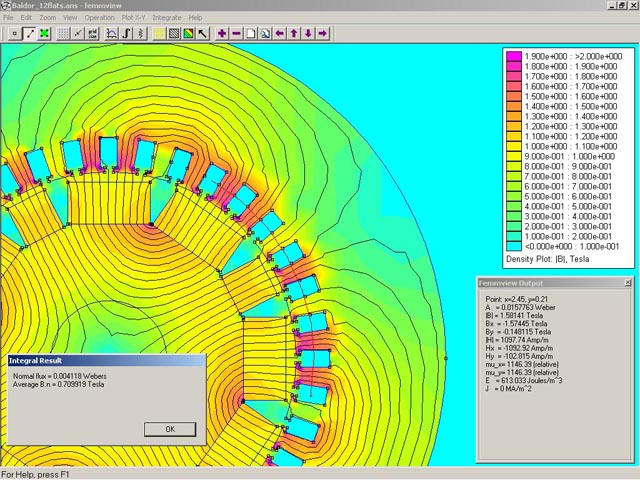Click 'For Help, press F1' status bar text
The height and width of the screenshot is (480, 640).
pos(36,475)
